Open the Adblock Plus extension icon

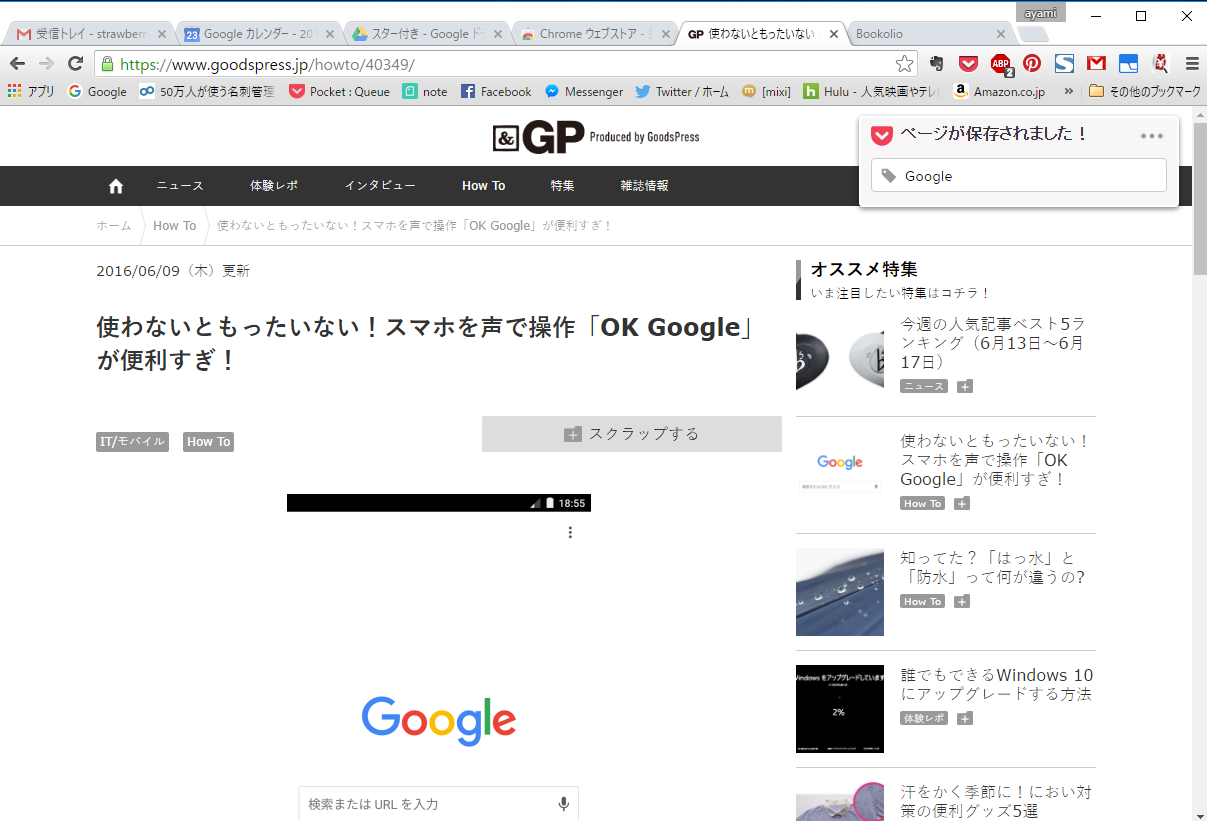click(x=1000, y=64)
